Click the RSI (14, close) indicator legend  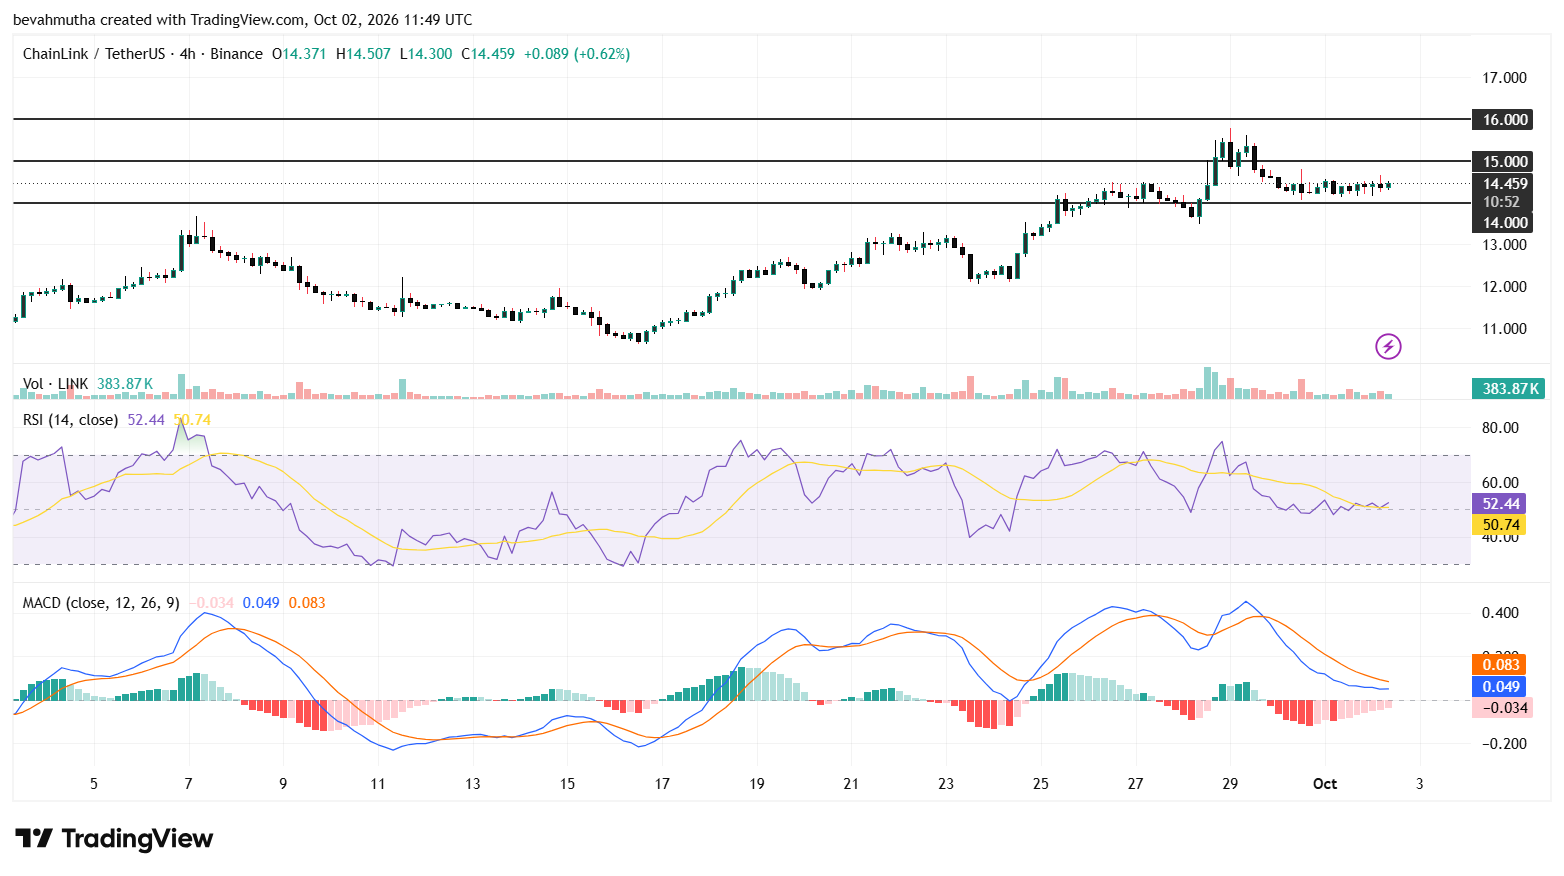(x=70, y=420)
